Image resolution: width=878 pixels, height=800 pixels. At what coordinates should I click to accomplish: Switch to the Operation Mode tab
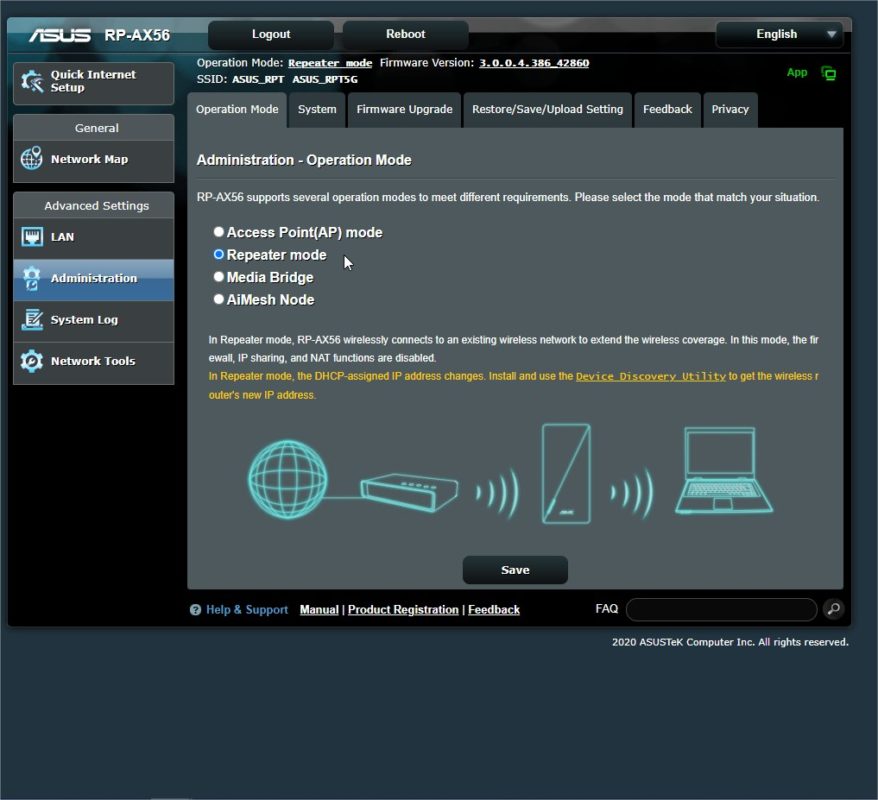coord(237,110)
